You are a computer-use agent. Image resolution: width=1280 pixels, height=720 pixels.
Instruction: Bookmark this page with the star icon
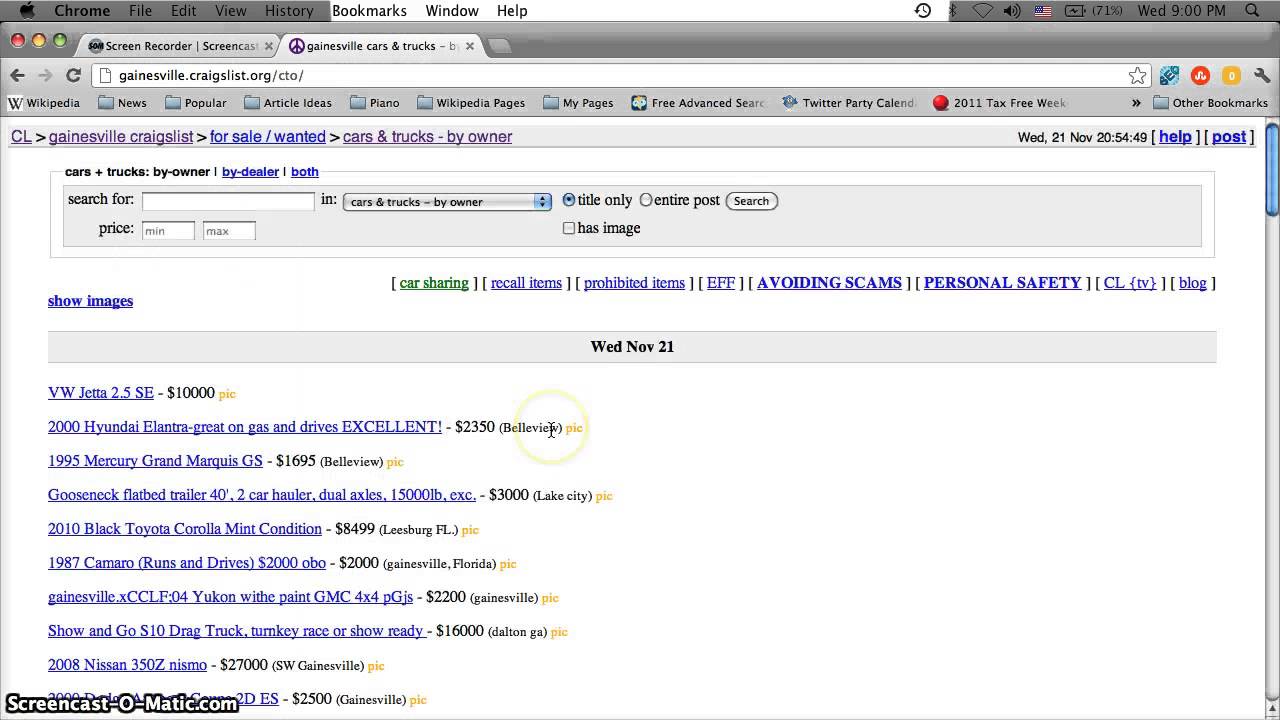tap(1137, 75)
